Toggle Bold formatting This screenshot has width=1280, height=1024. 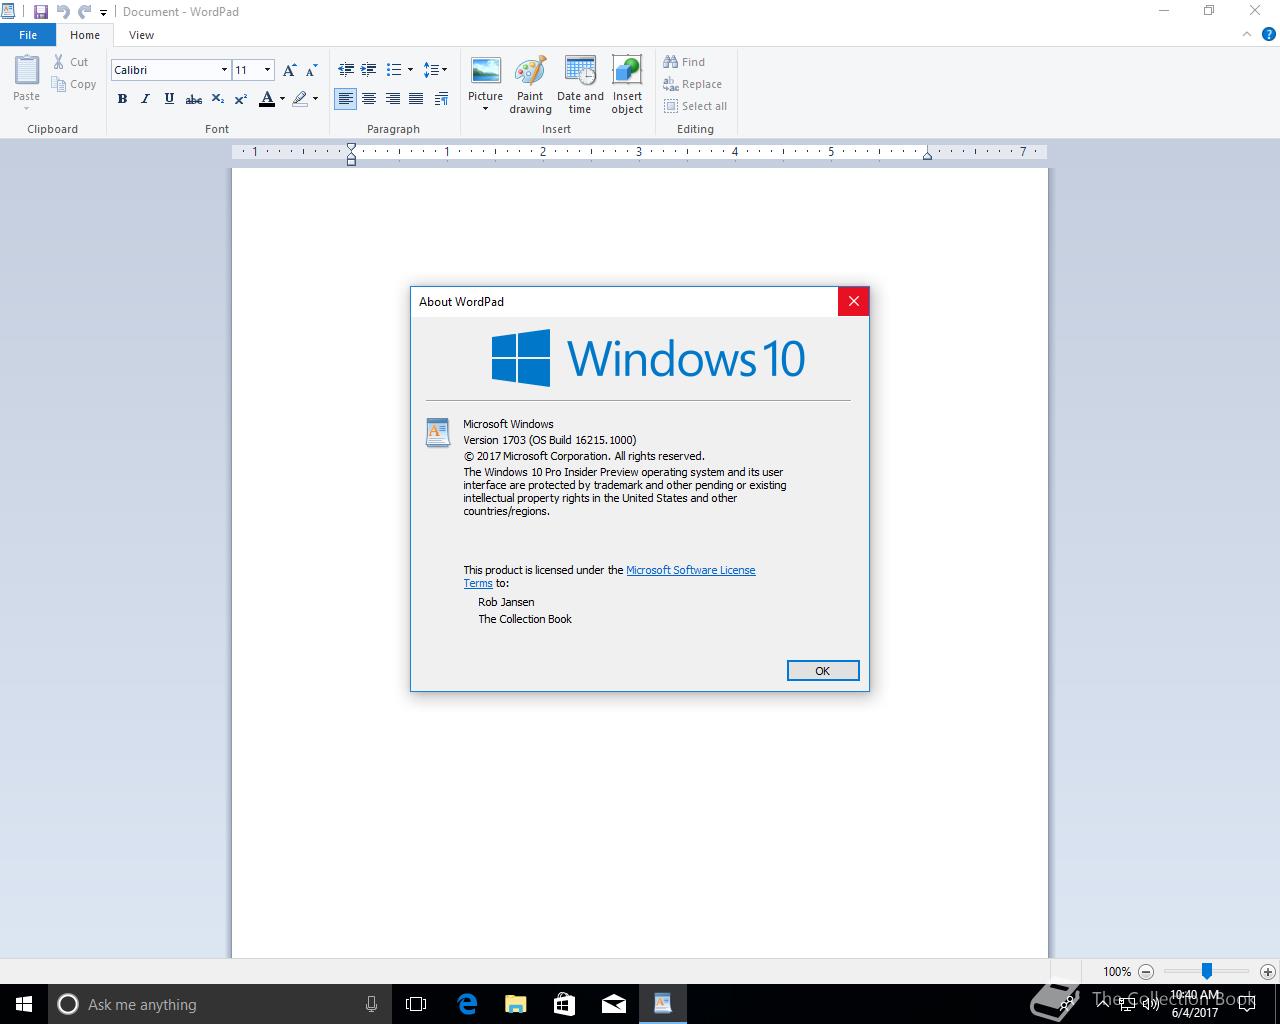pyautogui.click(x=122, y=99)
